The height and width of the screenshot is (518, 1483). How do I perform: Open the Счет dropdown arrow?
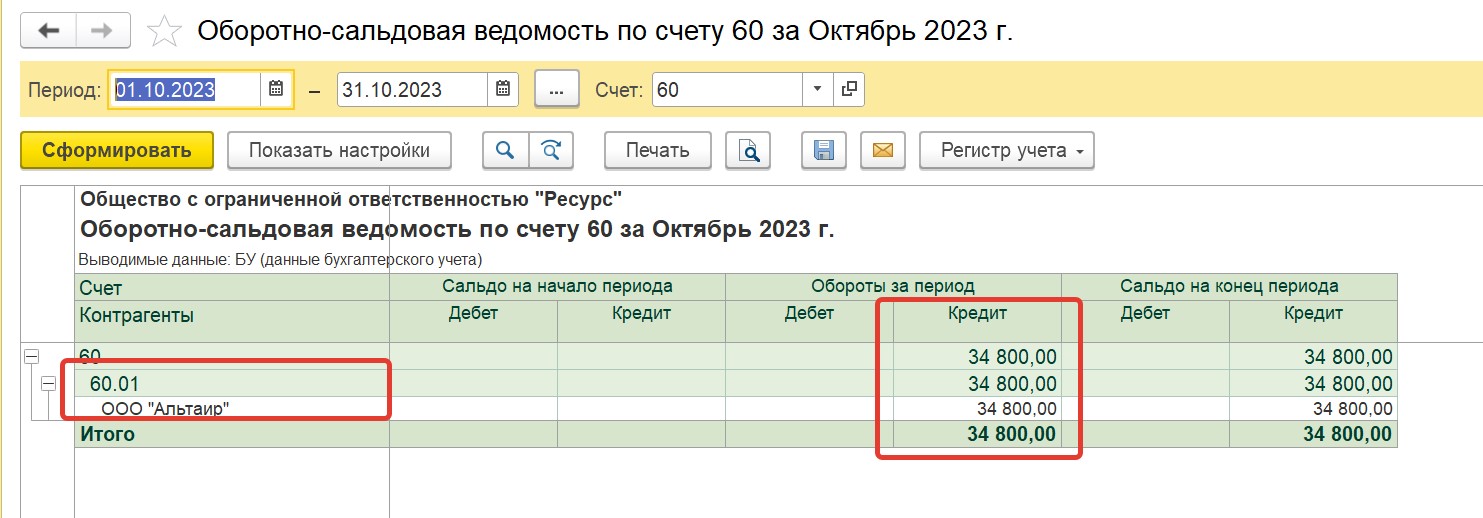[817, 89]
